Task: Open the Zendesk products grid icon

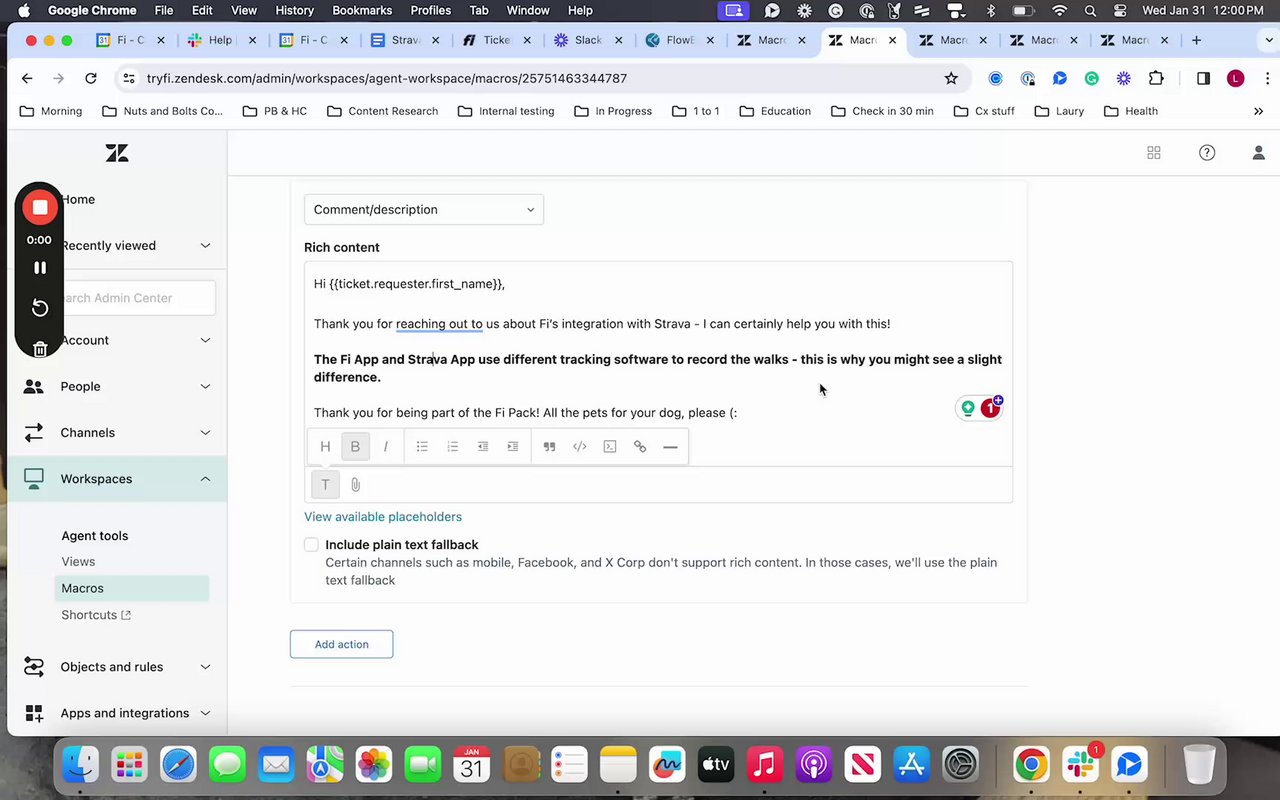Action: (1154, 153)
